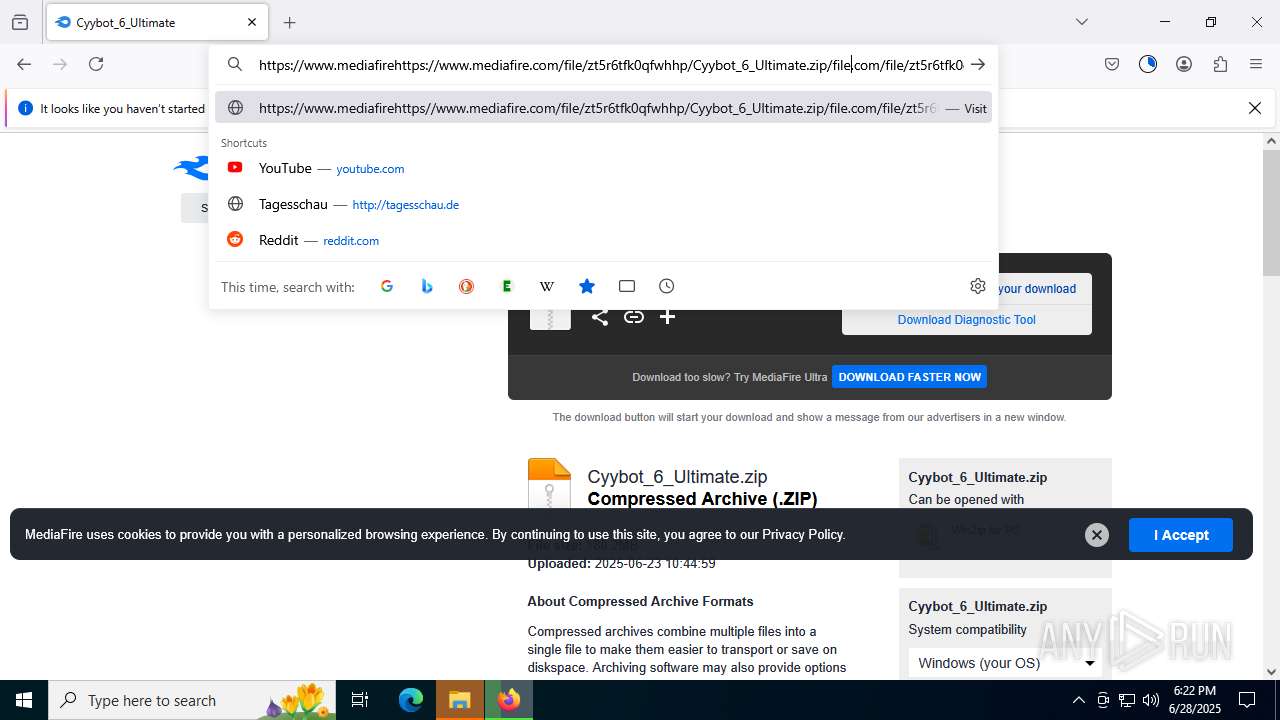Open Download Diagnostic Tool link
The width and height of the screenshot is (1280, 720).
click(x=967, y=320)
